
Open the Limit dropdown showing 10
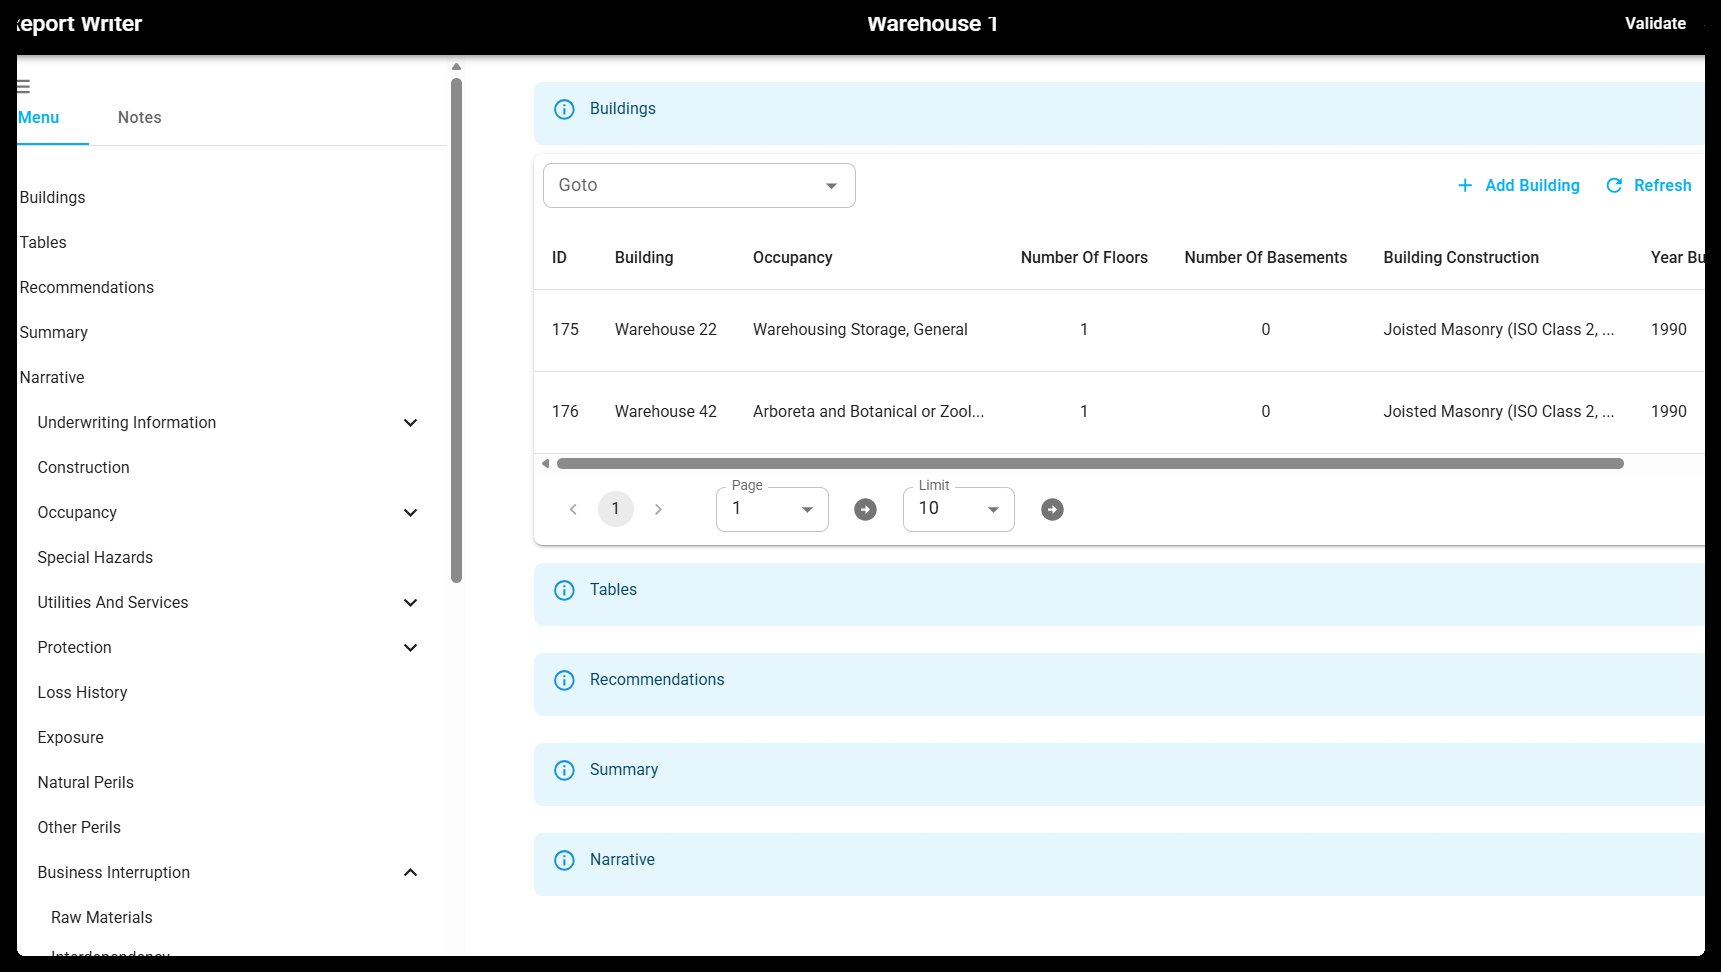(x=958, y=509)
